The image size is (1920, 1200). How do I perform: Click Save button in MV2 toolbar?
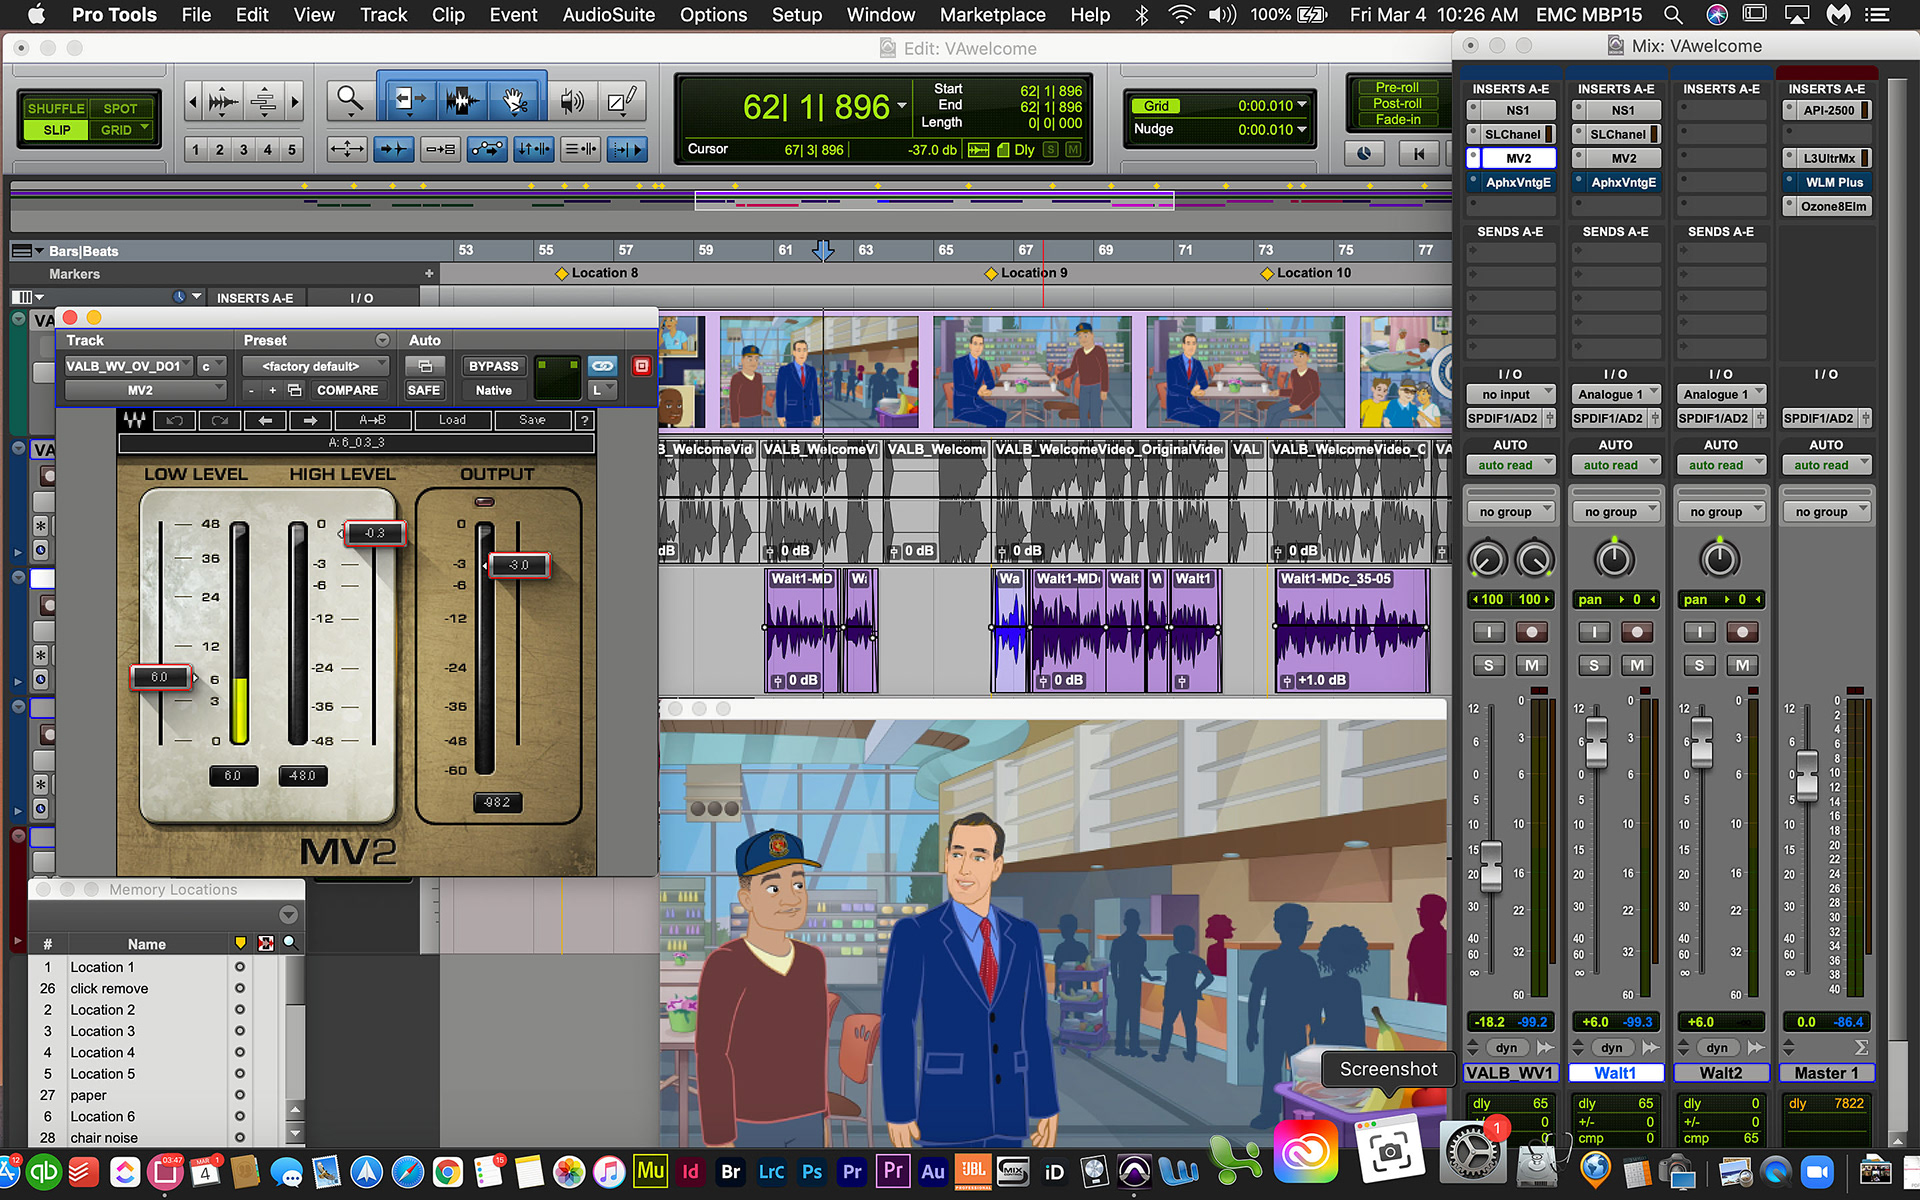[x=532, y=420]
